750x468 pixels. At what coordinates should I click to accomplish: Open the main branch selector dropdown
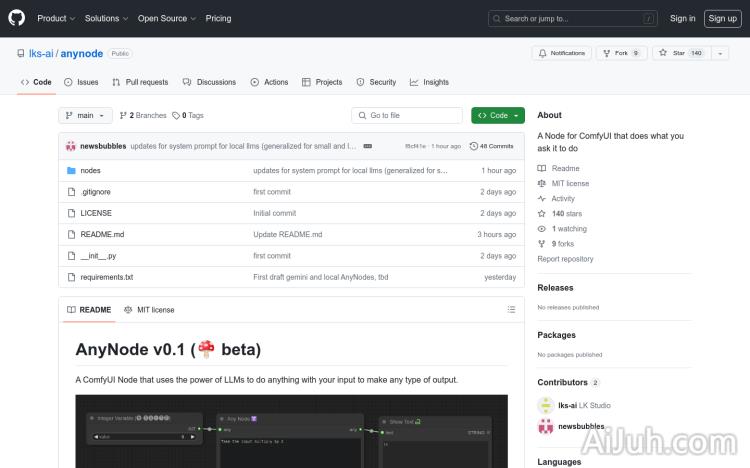coord(85,115)
